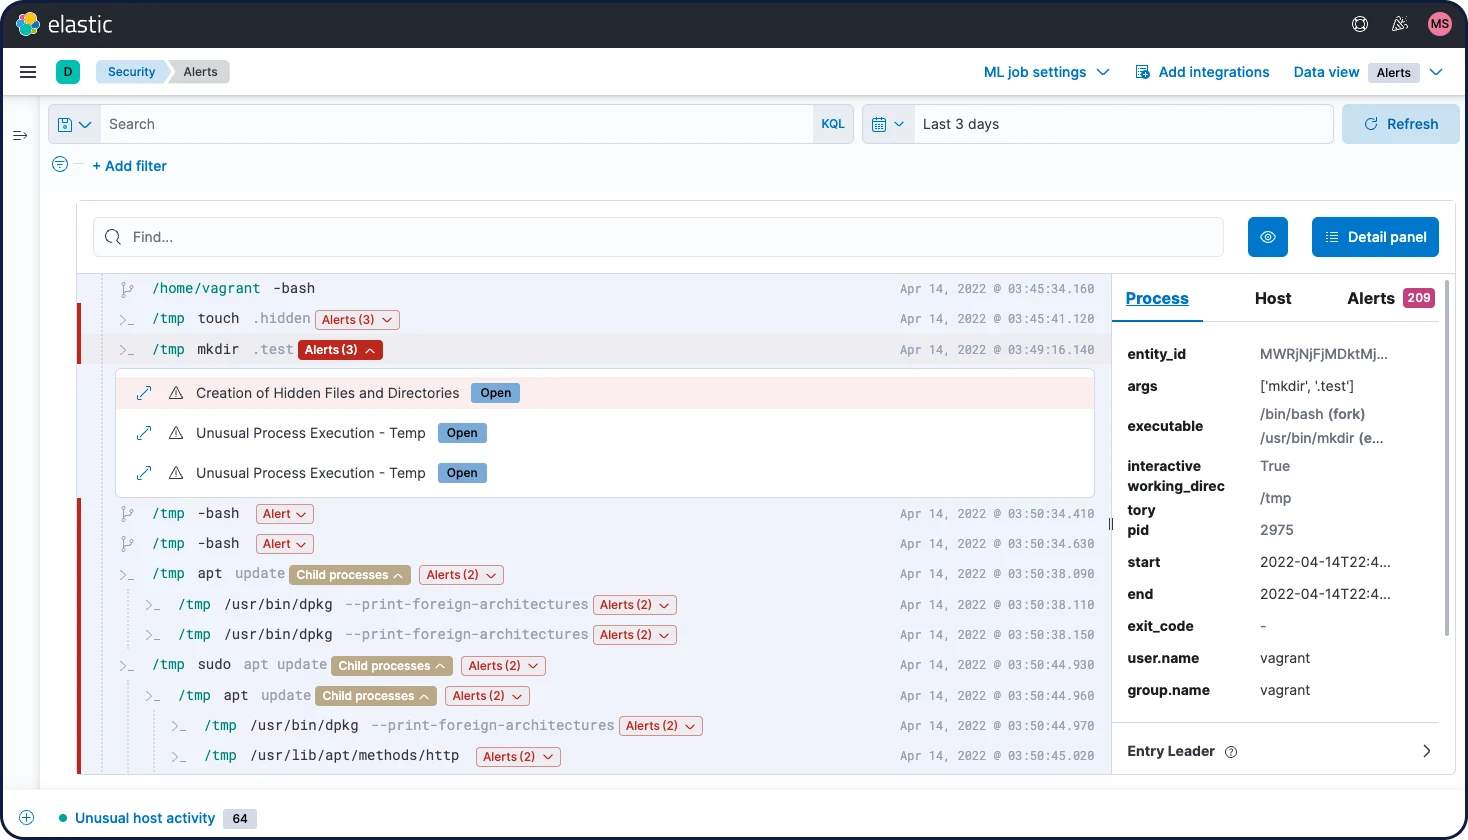This screenshot has width=1468, height=840.
Task: Open the MS user avatar menu
Action: click(1440, 24)
